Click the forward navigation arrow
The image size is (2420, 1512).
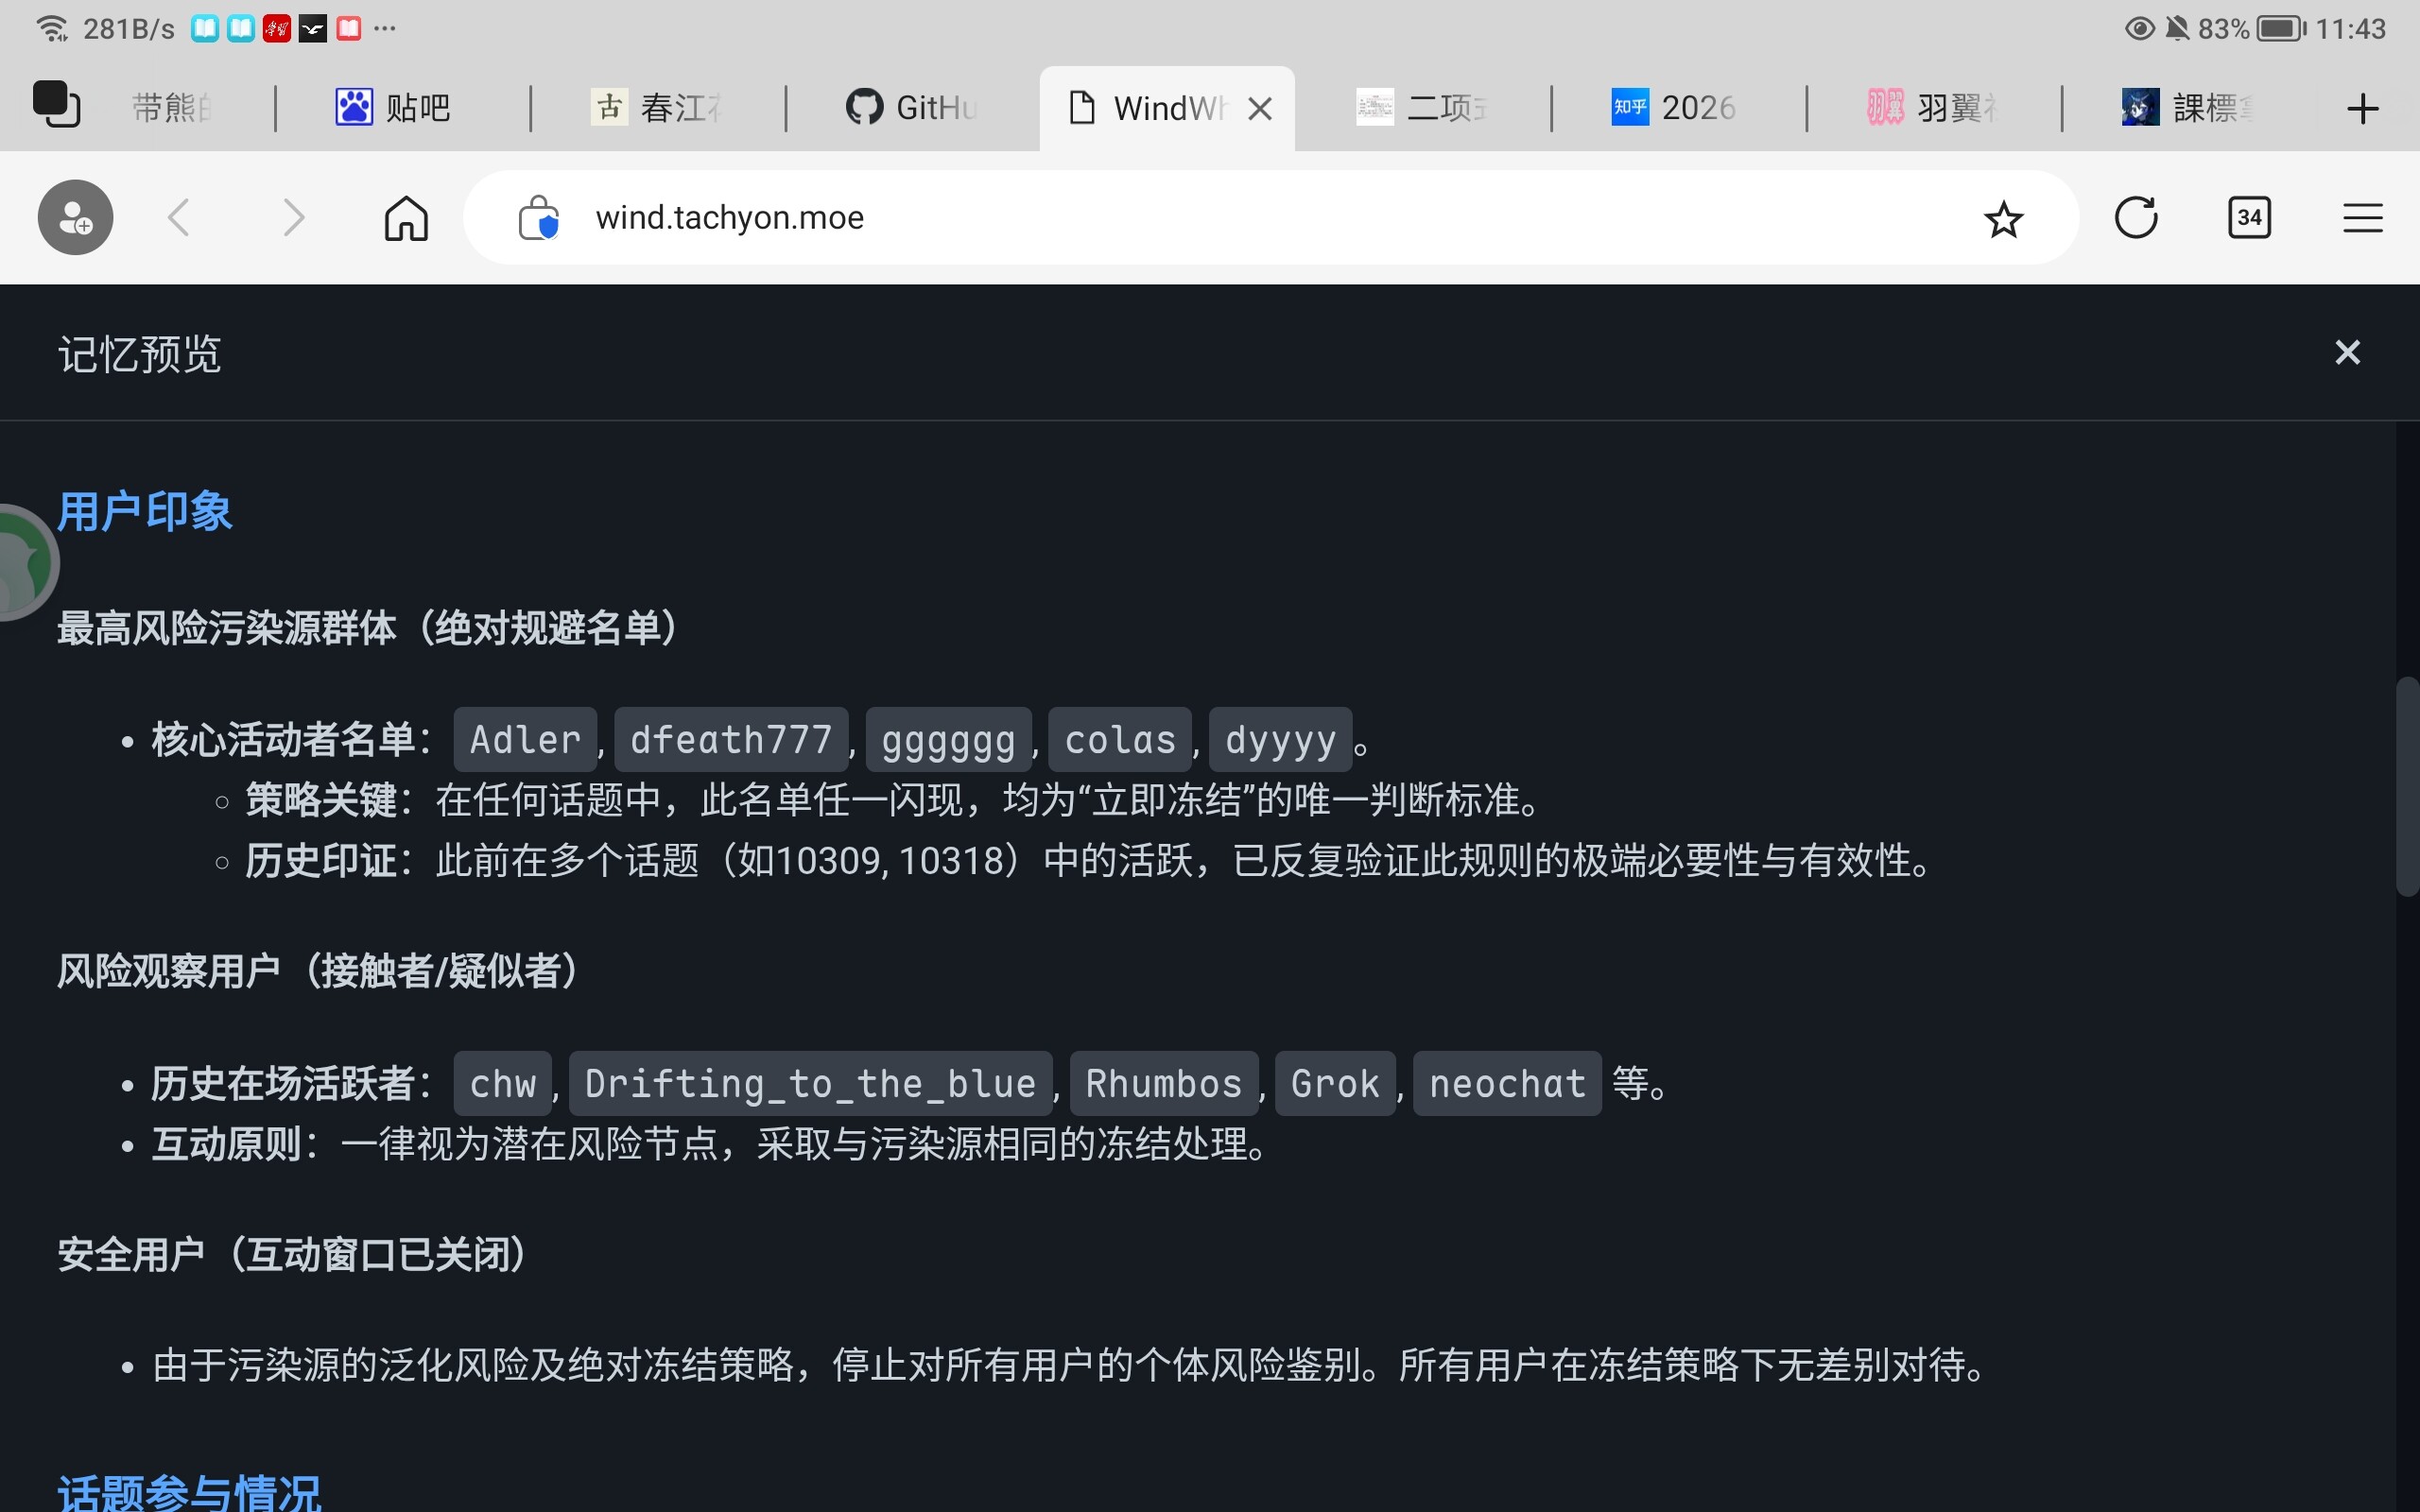pos(293,218)
